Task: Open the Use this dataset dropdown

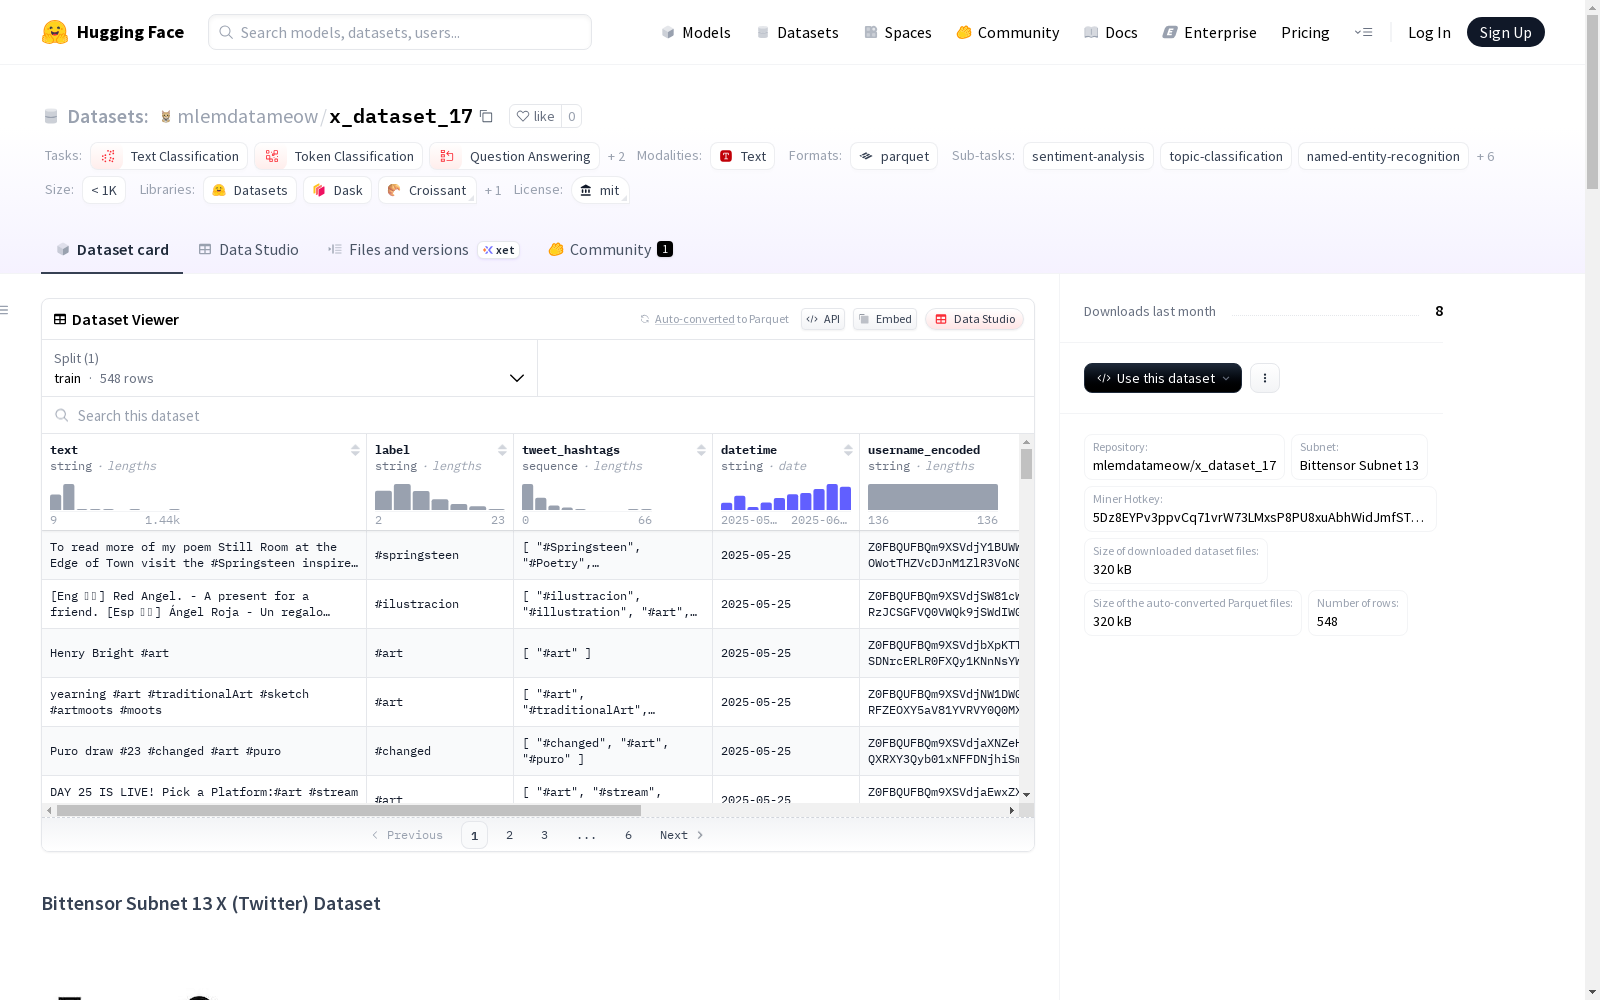Action: 1163,378
